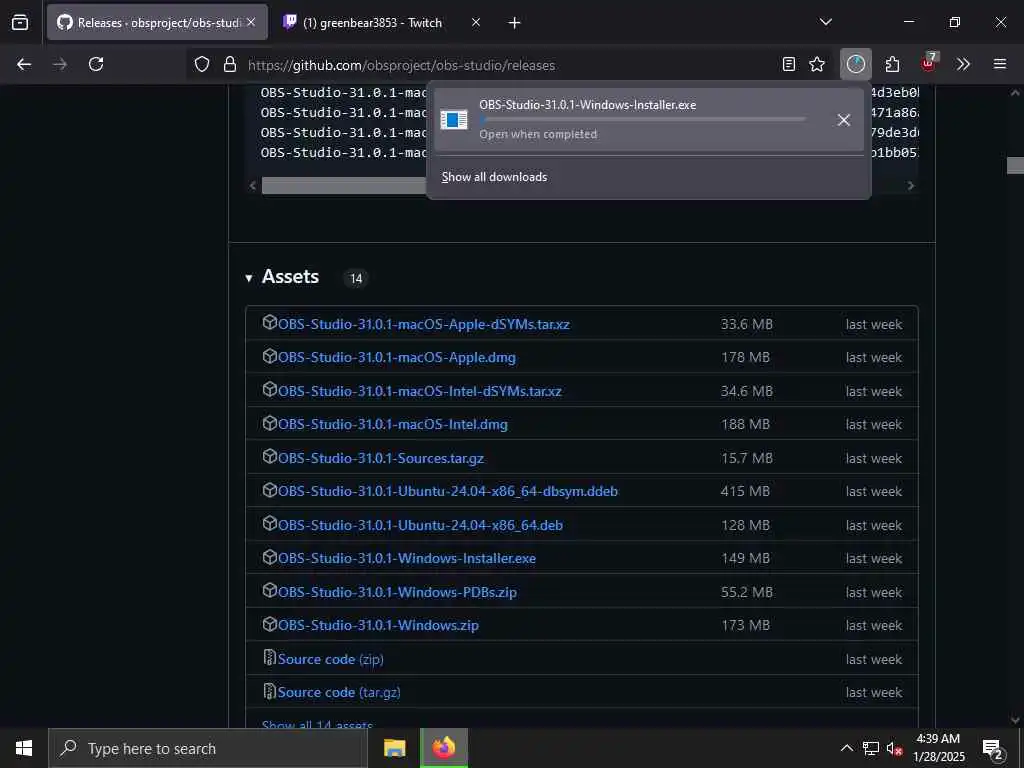Download OBS-Studio-31.0.1-Sources.tar.gz

(x=381, y=458)
